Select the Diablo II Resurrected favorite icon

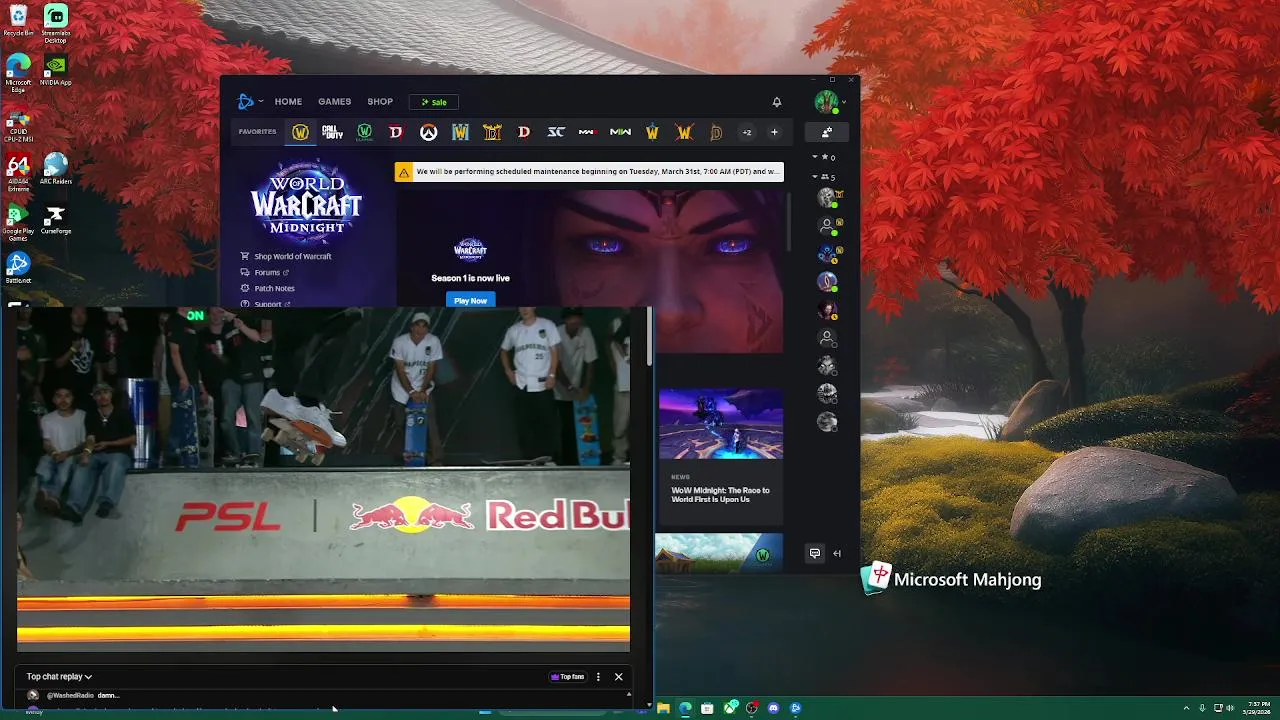tap(492, 132)
